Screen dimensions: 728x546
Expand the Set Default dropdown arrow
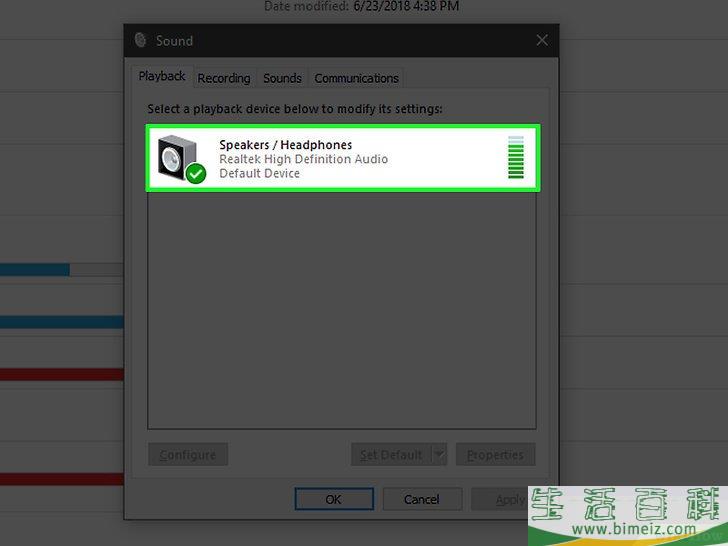tap(438, 455)
